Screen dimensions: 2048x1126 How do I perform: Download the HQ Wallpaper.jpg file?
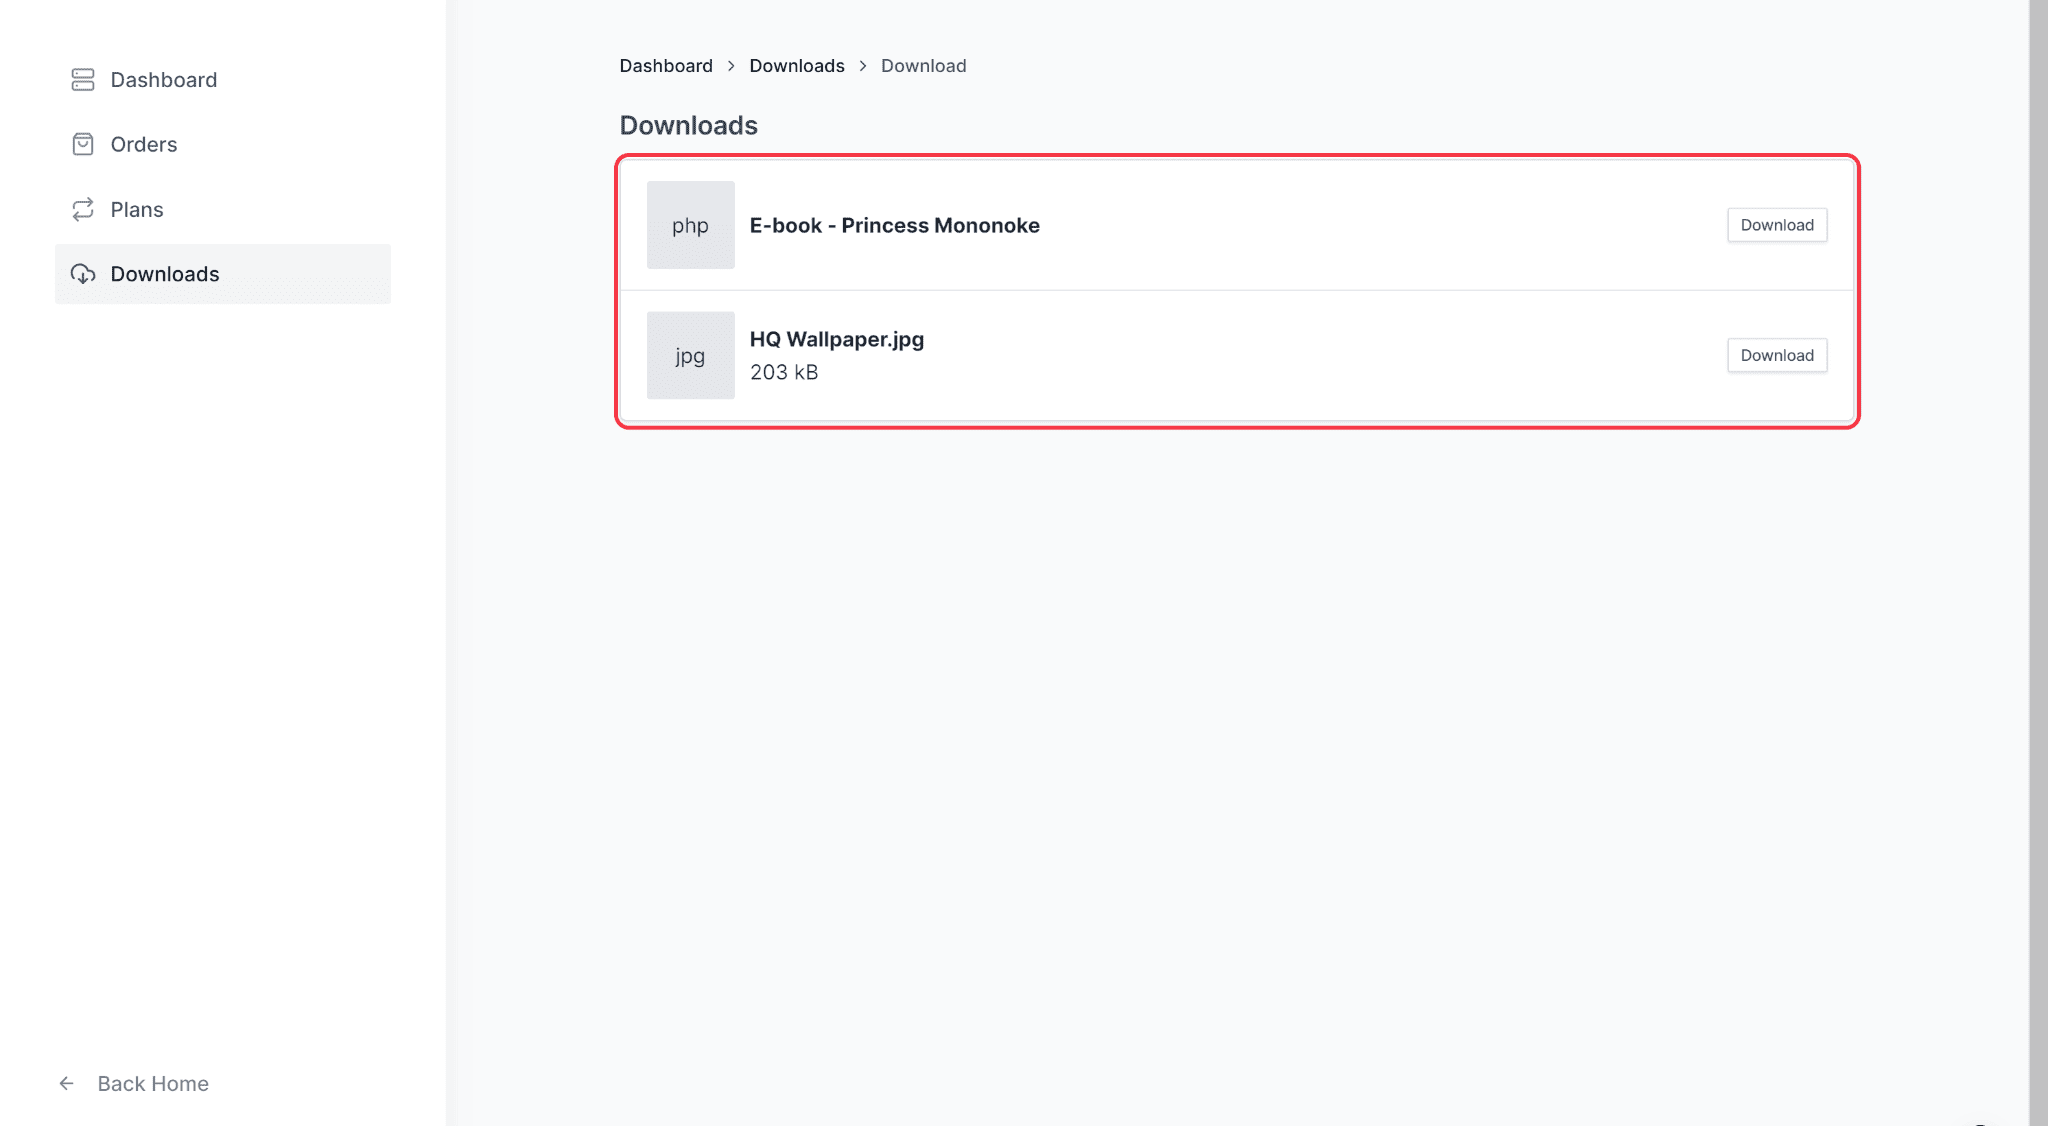[1776, 355]
